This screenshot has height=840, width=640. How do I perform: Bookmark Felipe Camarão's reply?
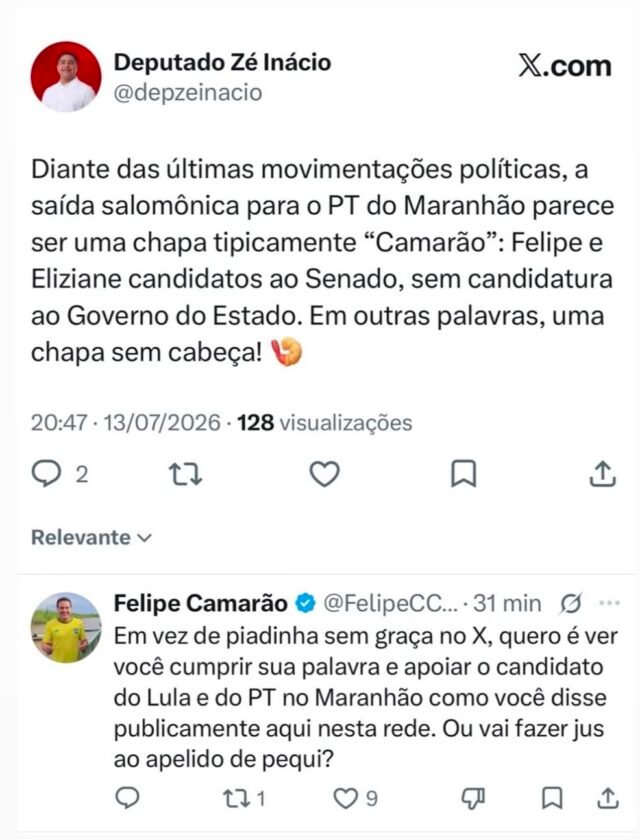coord(552,798)
